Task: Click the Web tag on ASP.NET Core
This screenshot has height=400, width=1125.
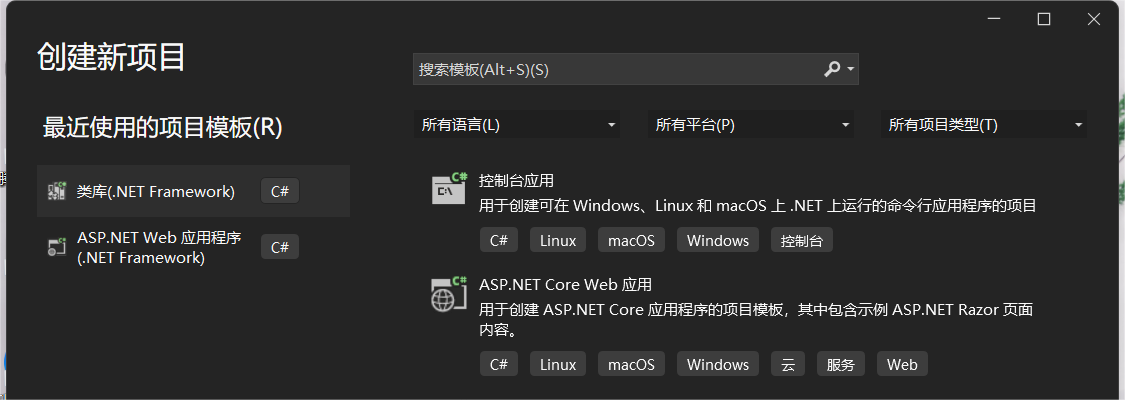Action: (x=902, y=364)
